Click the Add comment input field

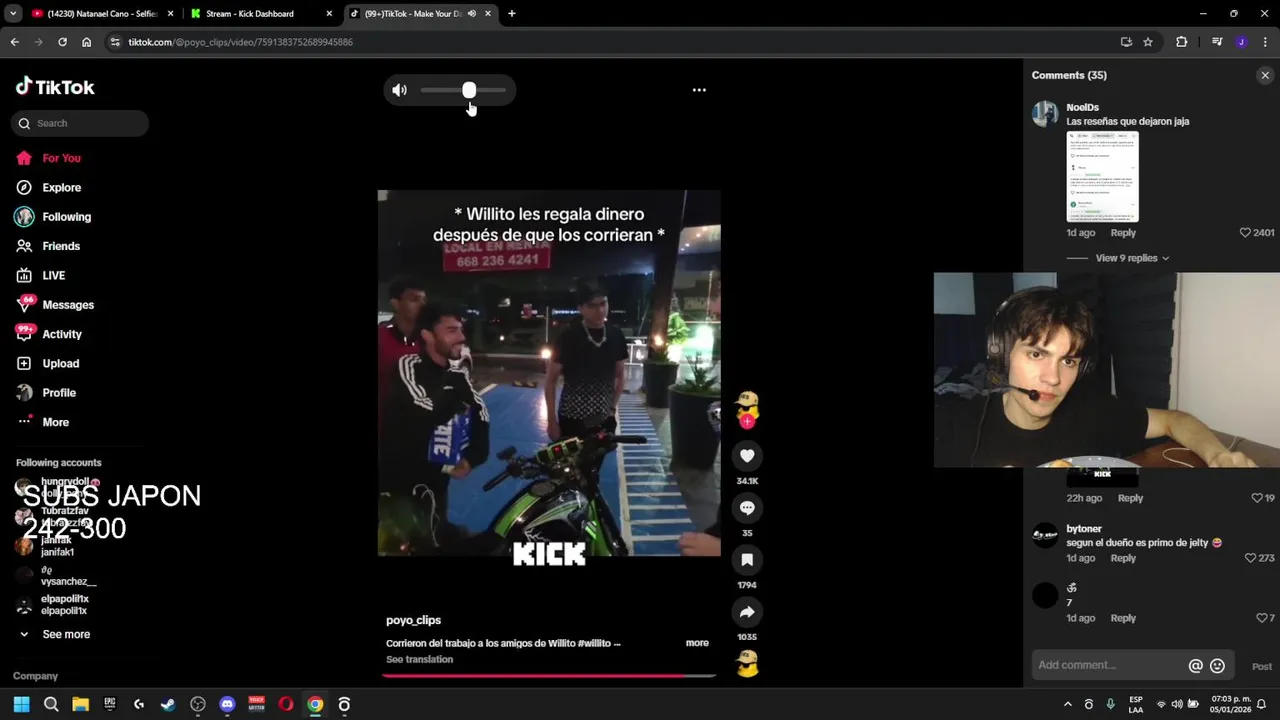(x=1110, y=666)
